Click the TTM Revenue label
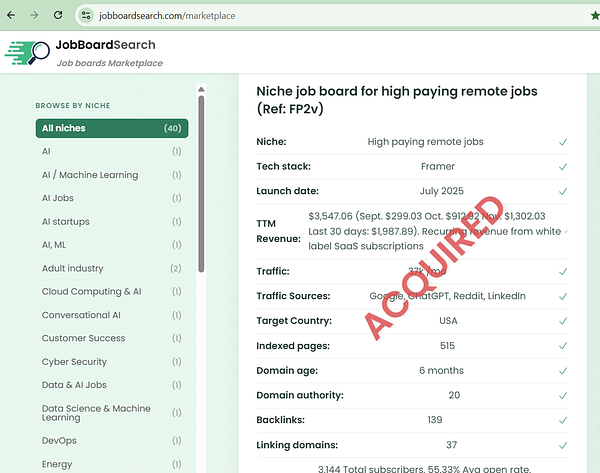600x473 pixels. point(278,231)
